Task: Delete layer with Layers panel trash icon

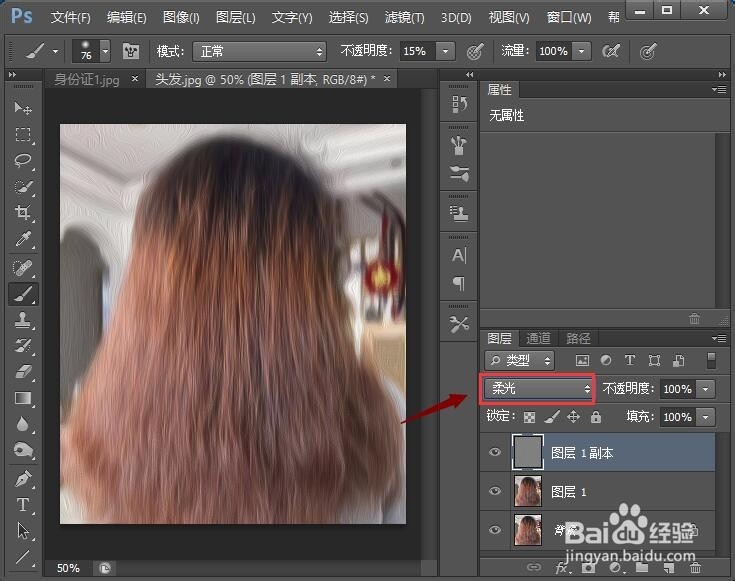Action: click(x=695, y=568)
